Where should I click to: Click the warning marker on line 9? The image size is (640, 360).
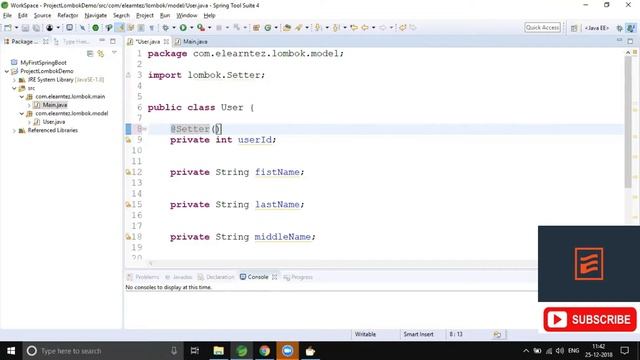pos(128,140)
